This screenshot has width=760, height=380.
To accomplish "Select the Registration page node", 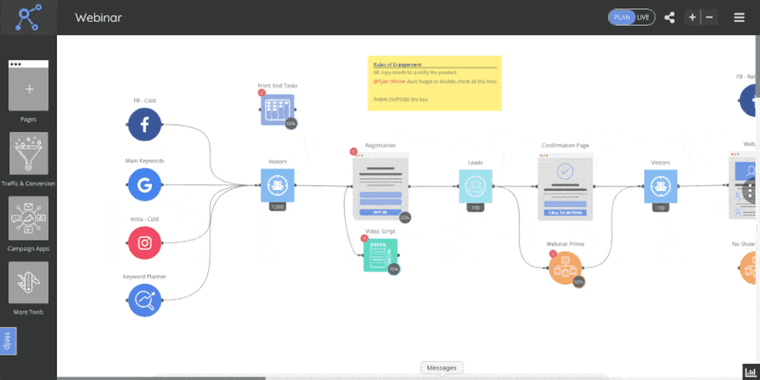I will pyautogui.click(x=380, y=187).
